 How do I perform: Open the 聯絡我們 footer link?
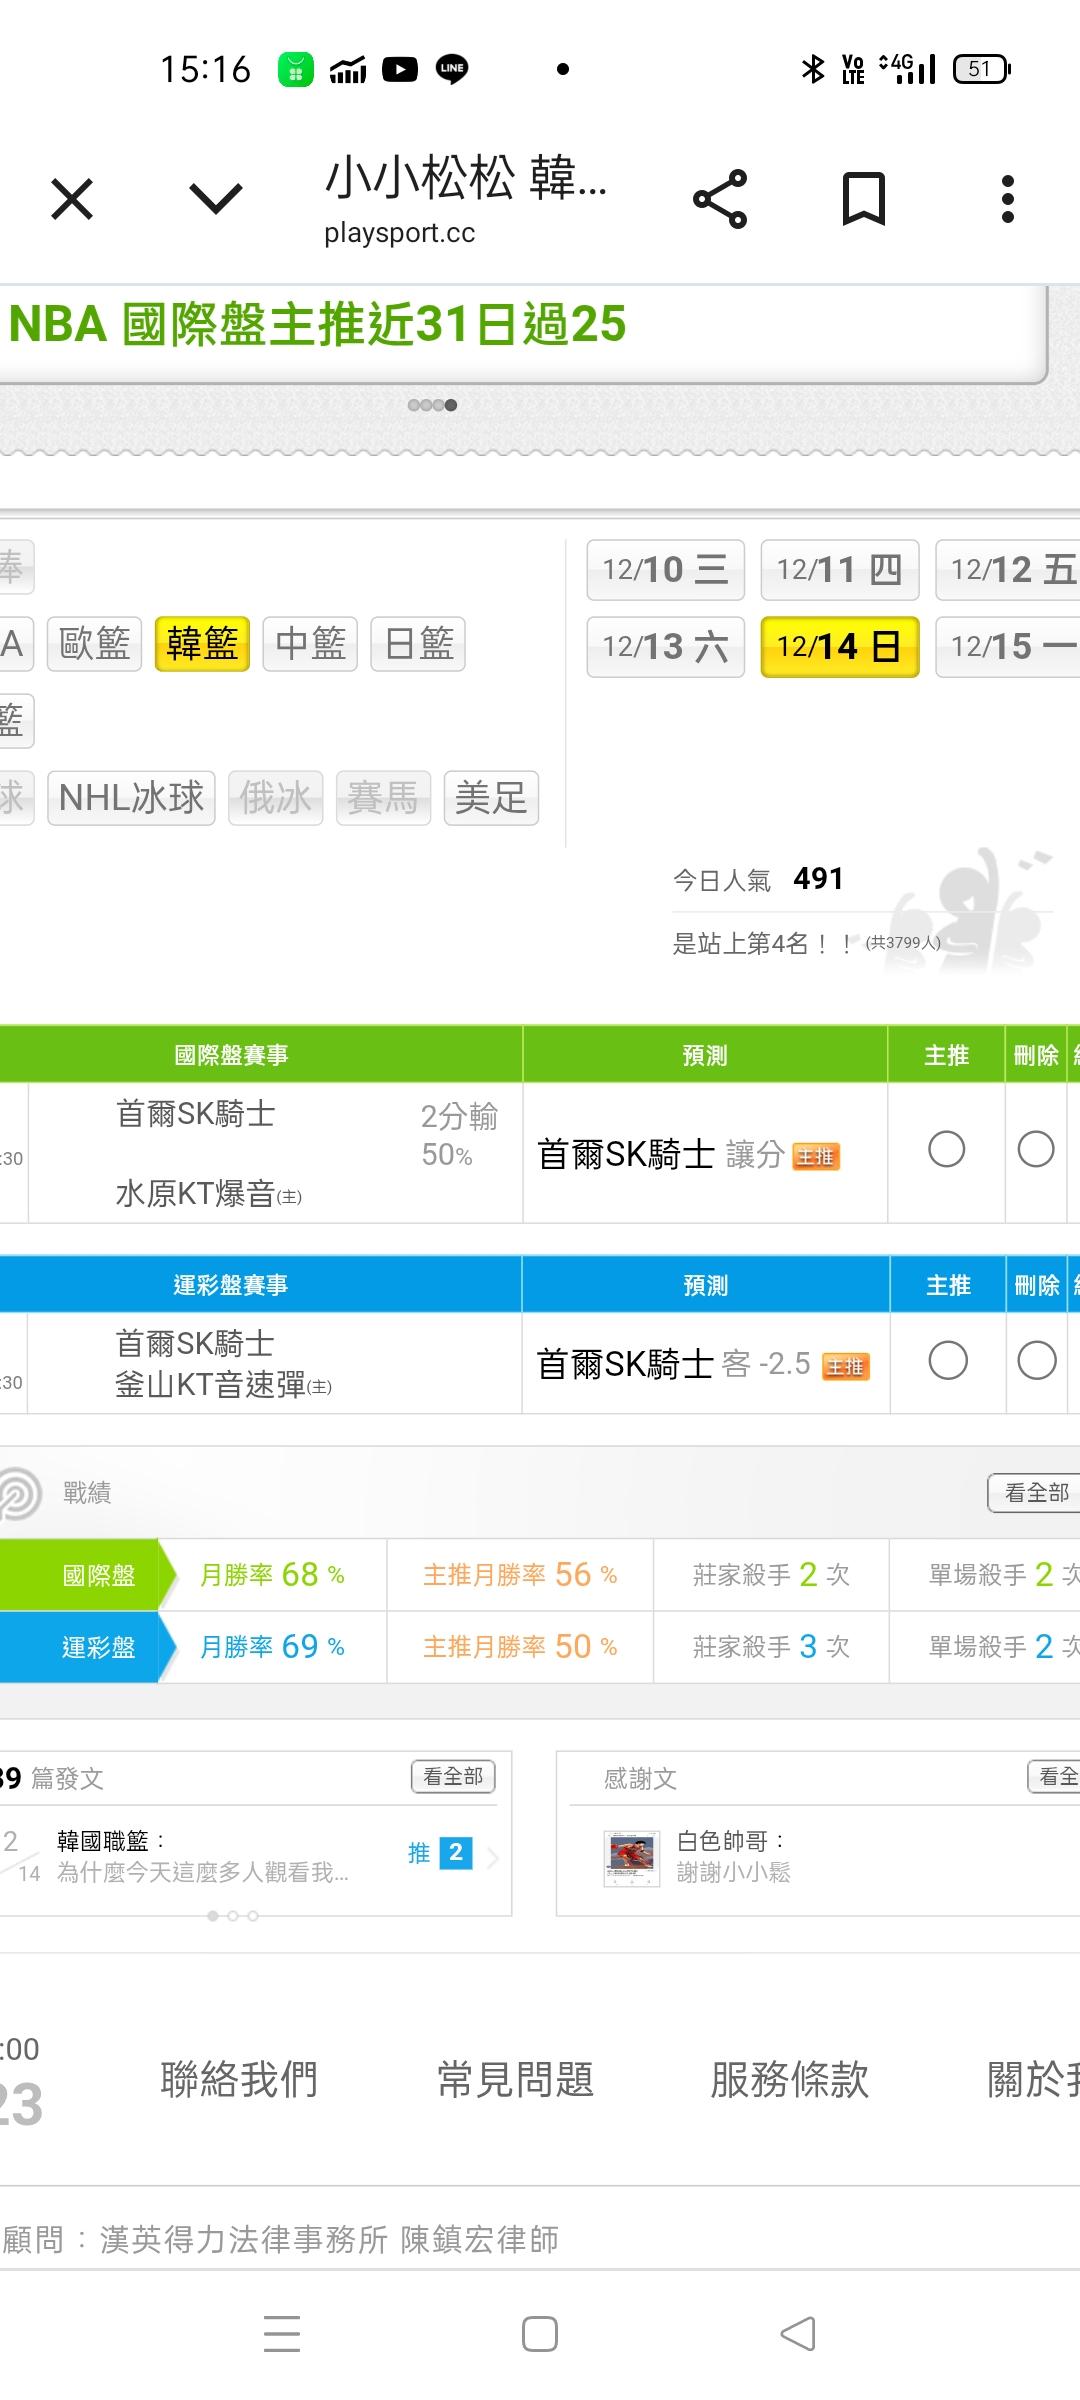click(239, 2080)
